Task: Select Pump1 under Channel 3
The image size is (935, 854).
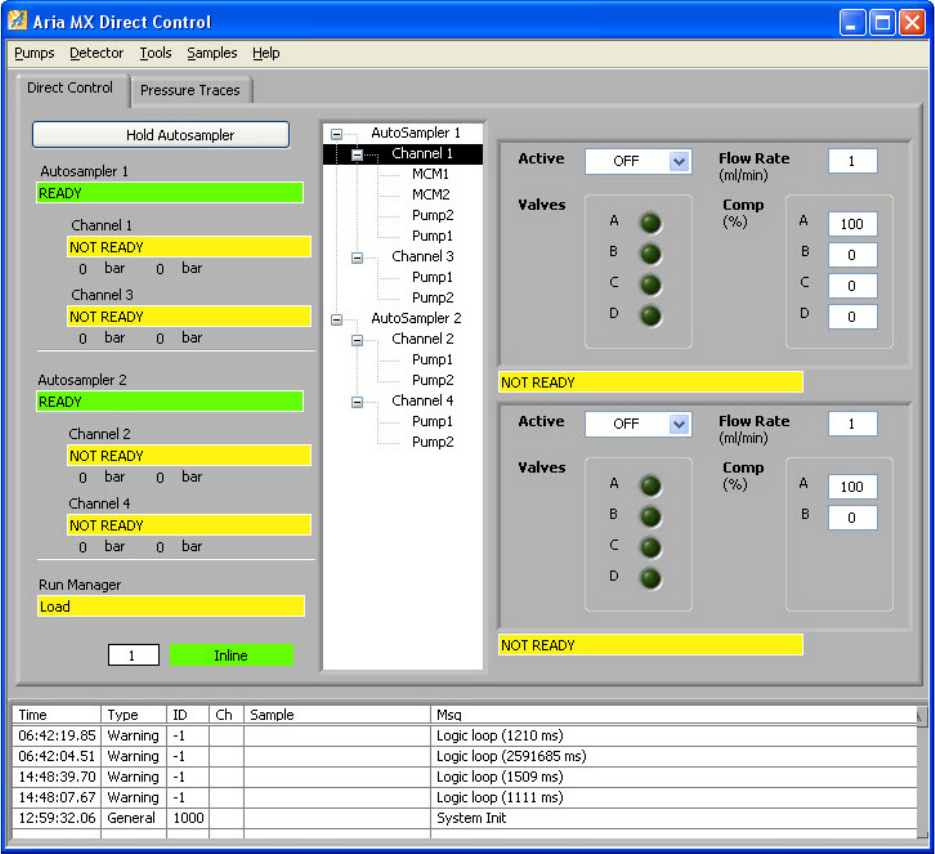Action: tap(432, 277)
